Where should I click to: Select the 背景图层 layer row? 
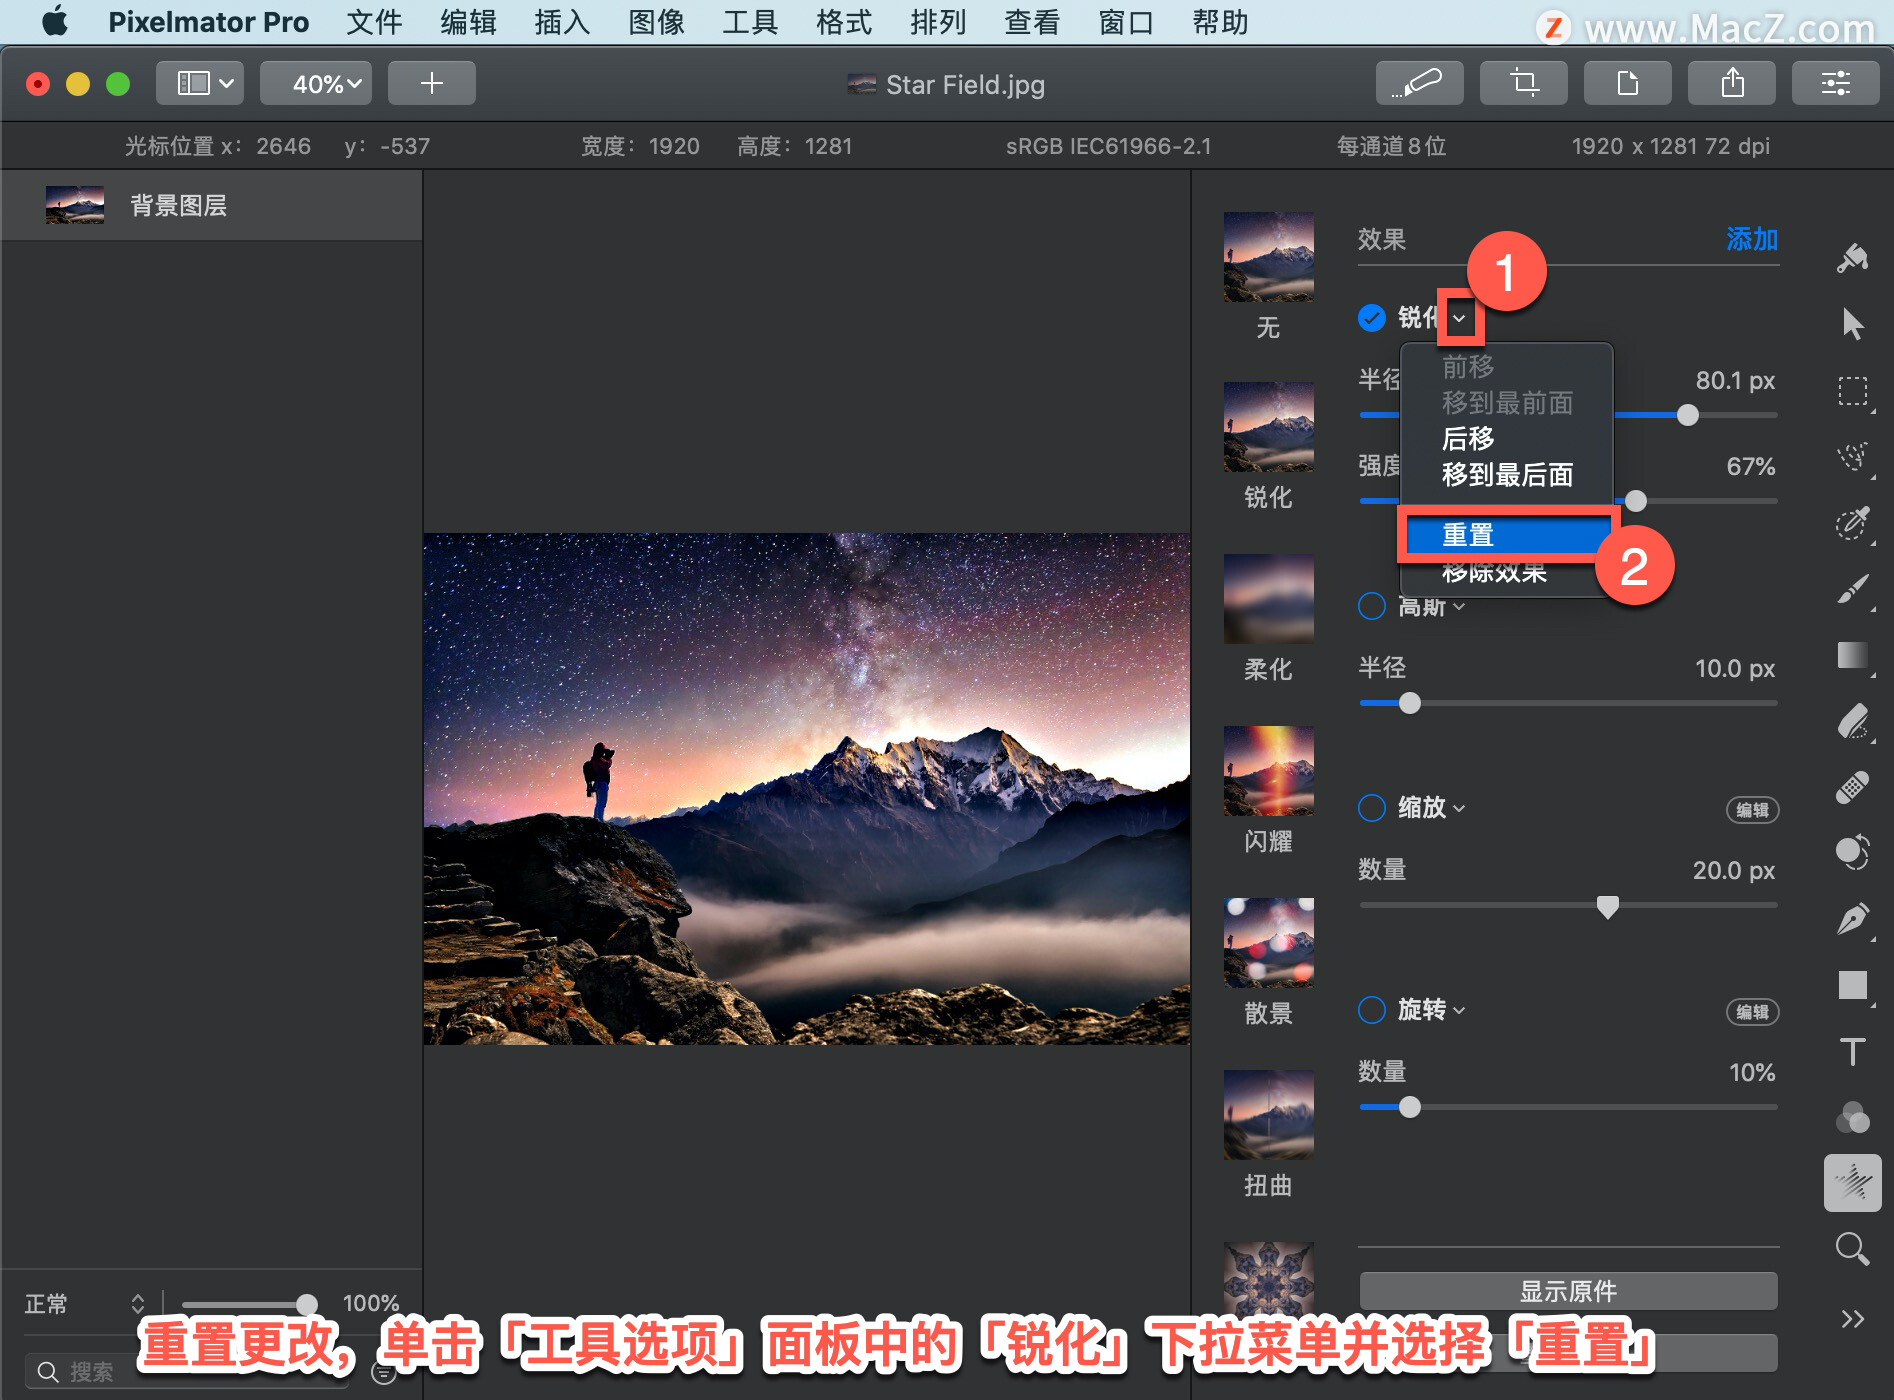[211, 205]
